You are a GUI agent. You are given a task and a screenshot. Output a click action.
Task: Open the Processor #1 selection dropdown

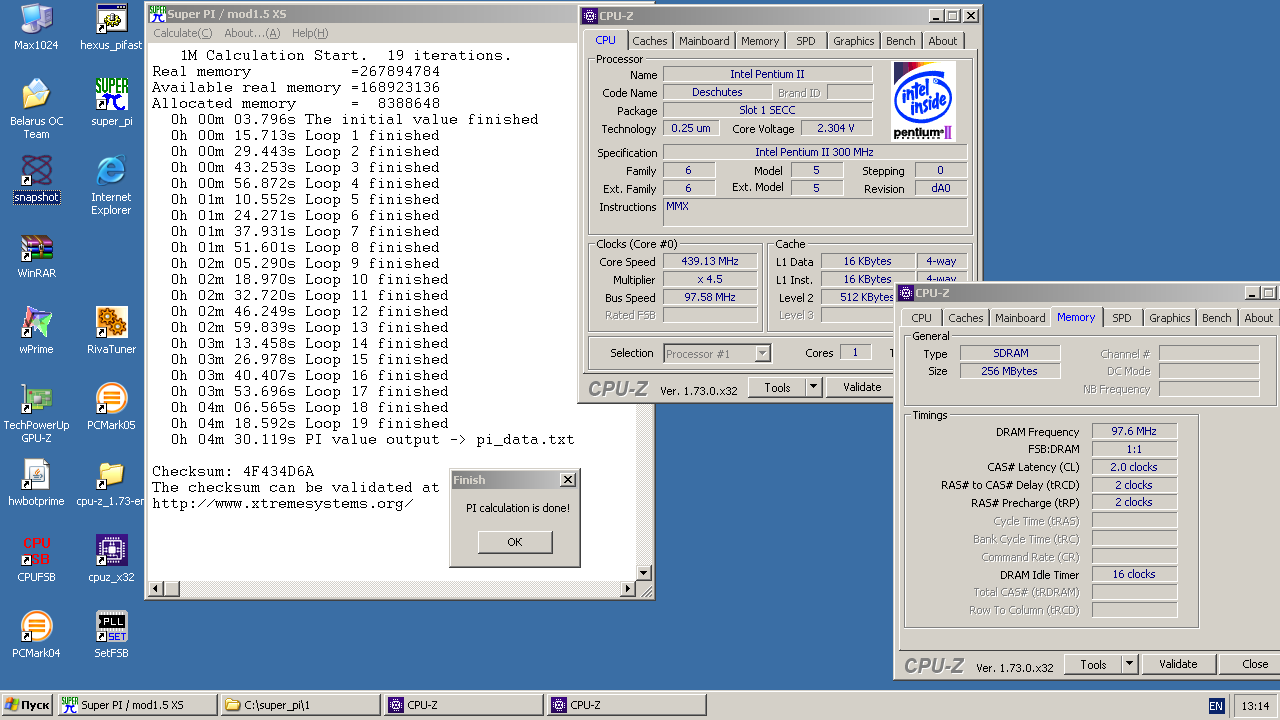(717, 353)
